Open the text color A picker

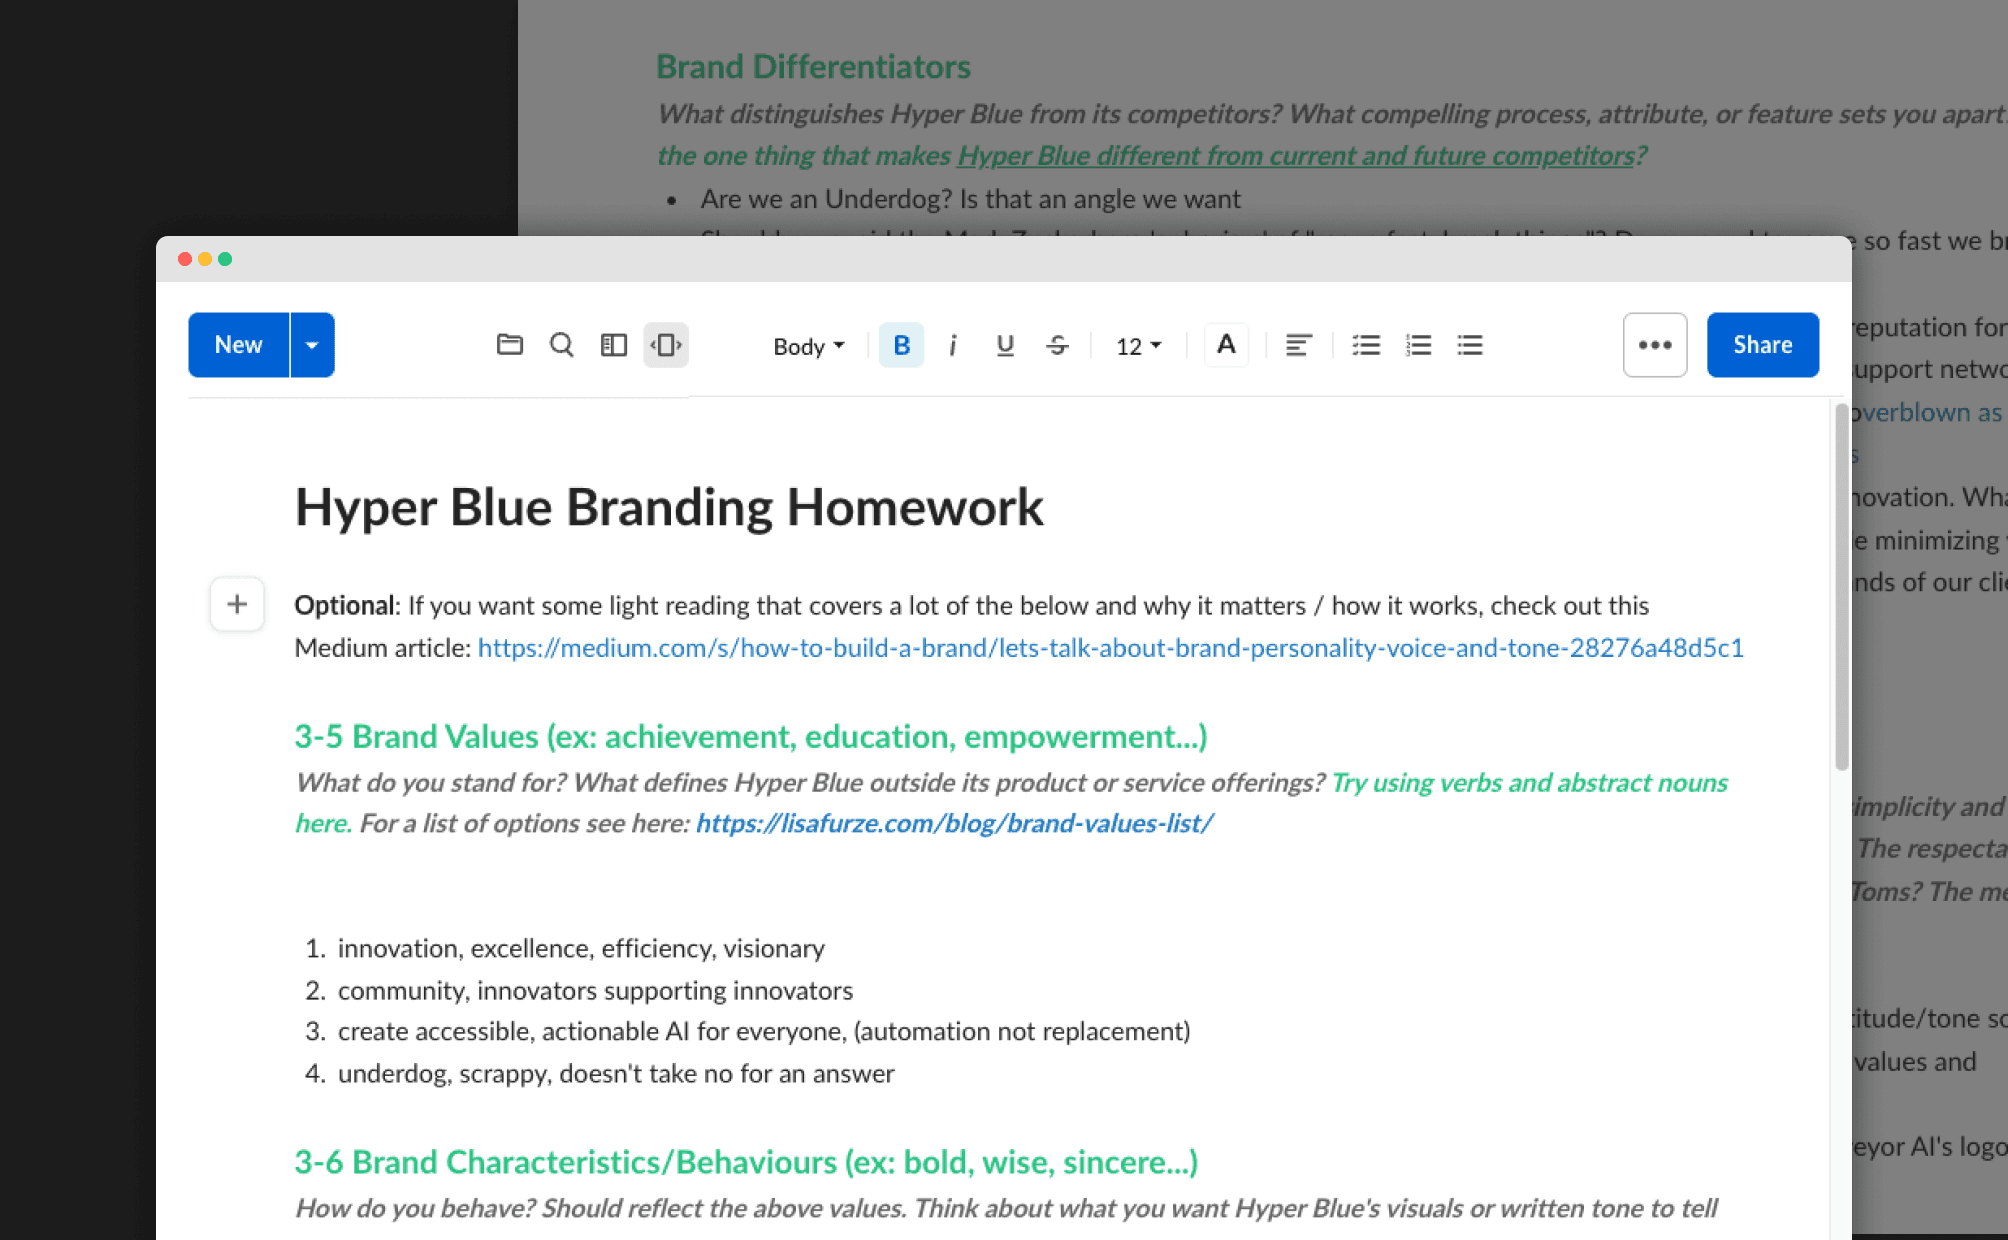[x=1226, y=345]
